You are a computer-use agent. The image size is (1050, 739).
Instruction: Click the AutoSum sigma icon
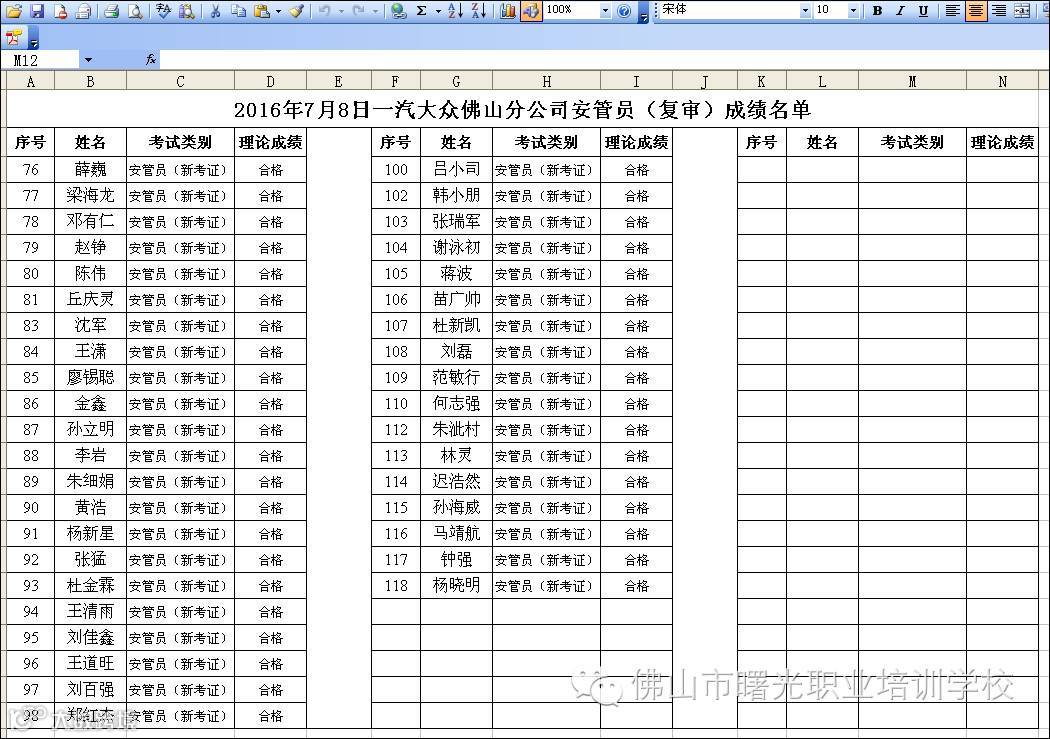(x=422, y=11)
